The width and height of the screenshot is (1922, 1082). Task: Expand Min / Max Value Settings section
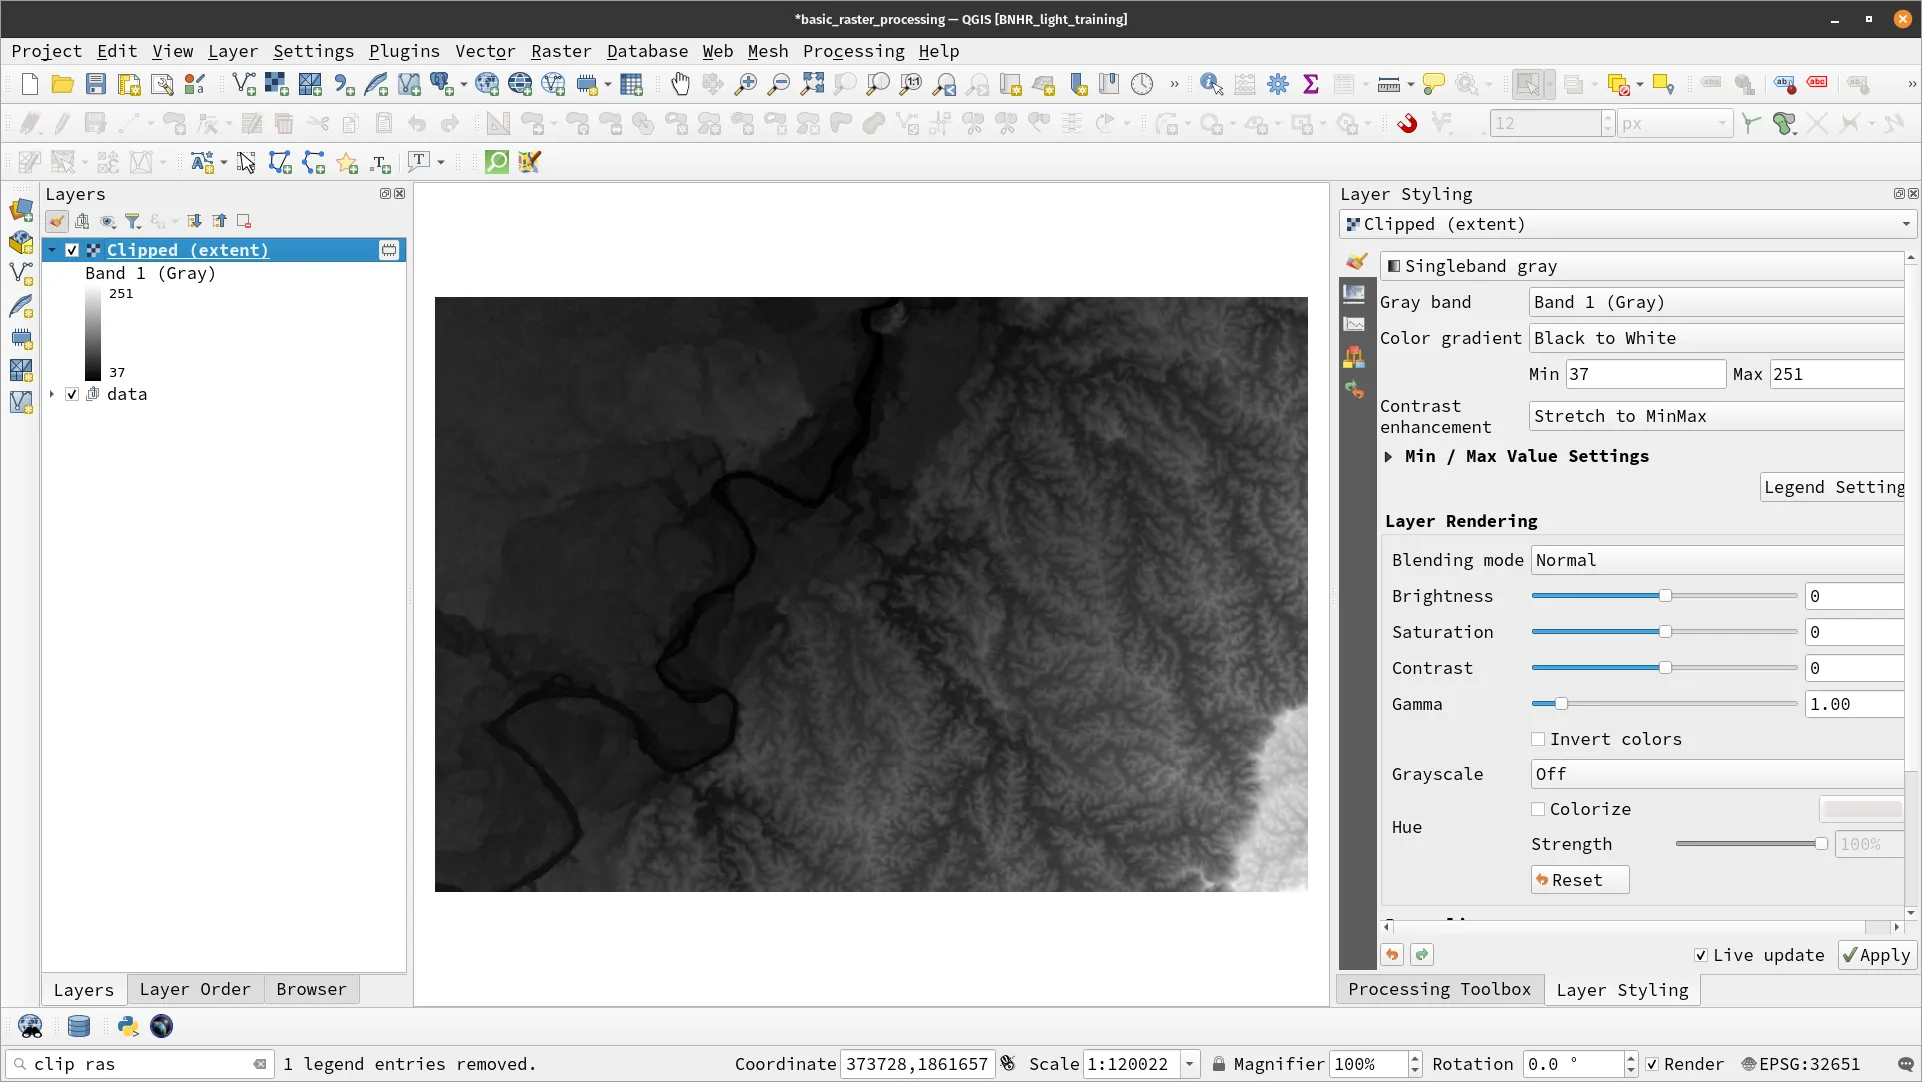pos(1388,457)
